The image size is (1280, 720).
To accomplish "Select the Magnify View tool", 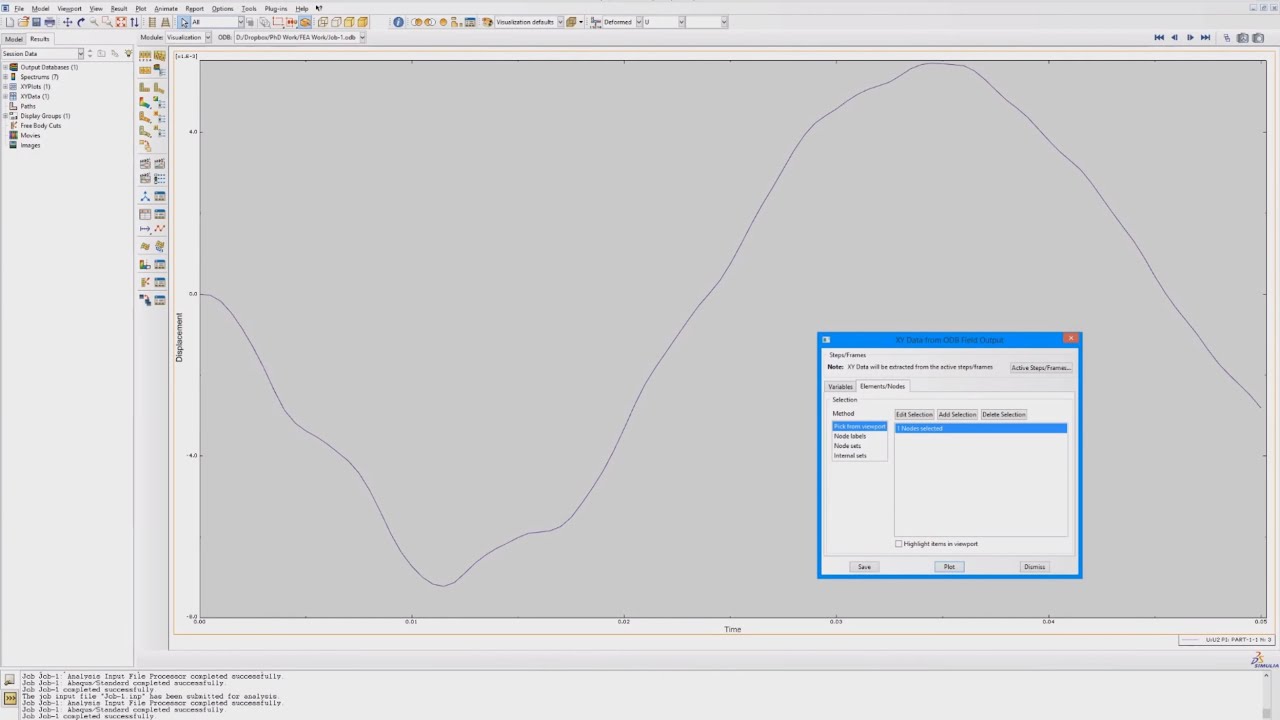I will [x=94, y=22].
